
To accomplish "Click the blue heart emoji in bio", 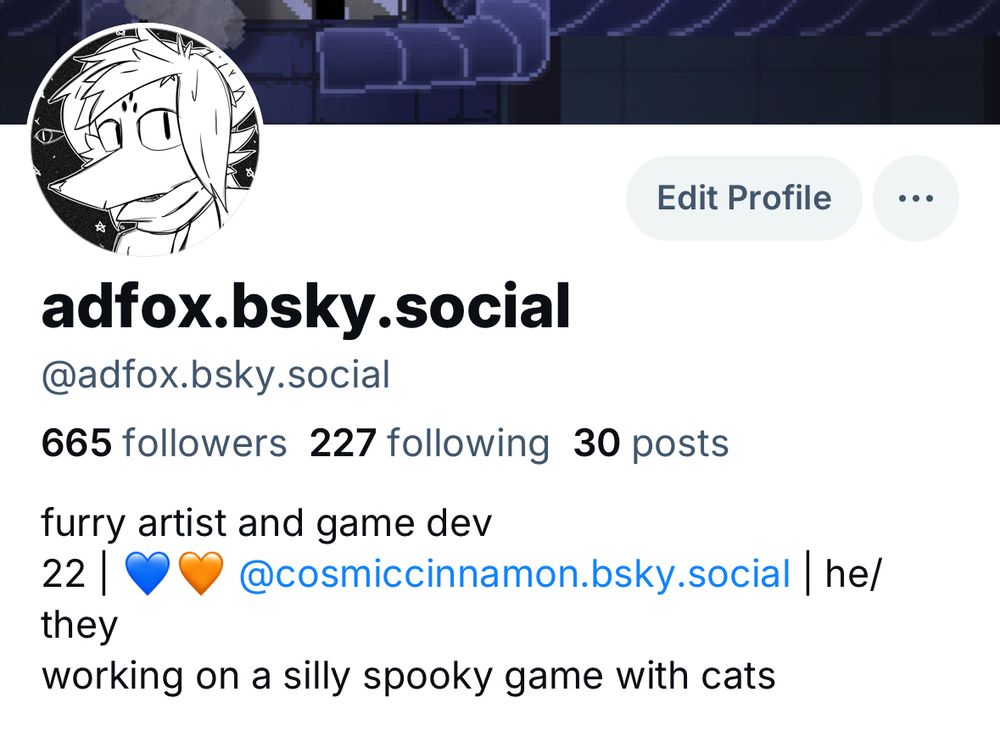I will tap(147, 573).
